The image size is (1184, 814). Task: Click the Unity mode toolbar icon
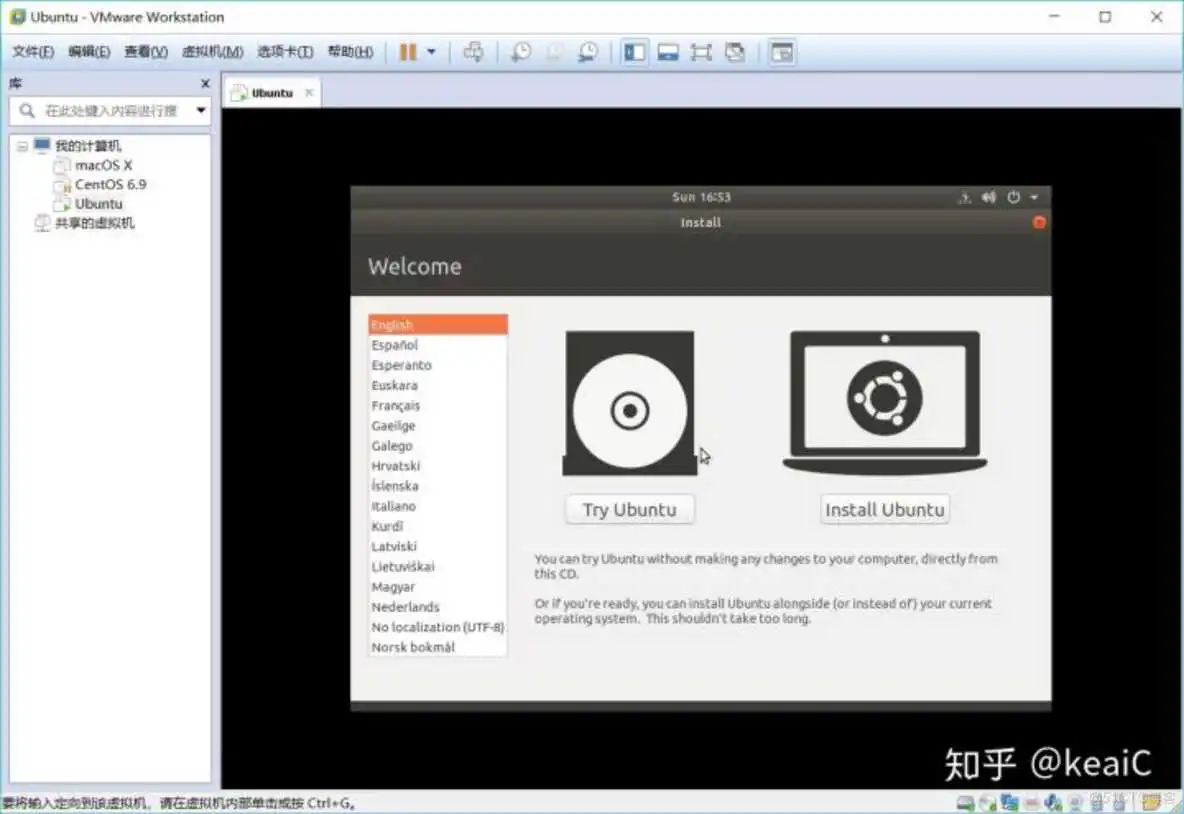pos(735,51)
